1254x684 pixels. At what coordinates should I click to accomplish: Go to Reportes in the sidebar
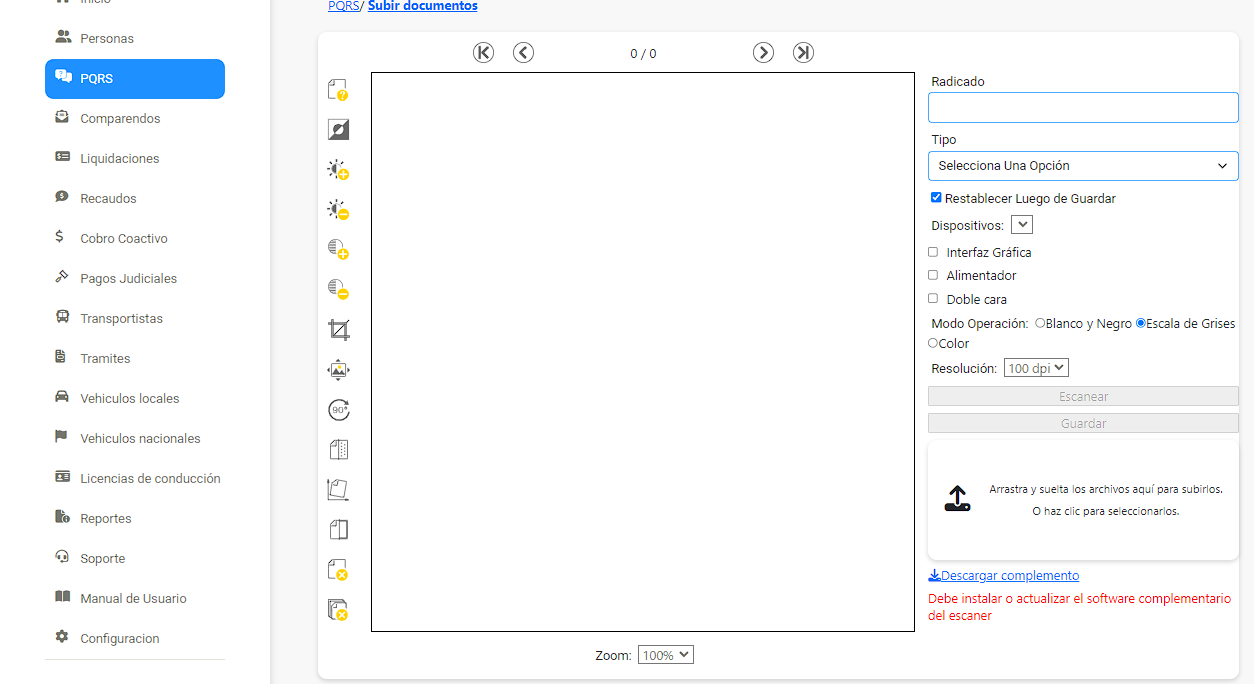(x=135, y=518)
